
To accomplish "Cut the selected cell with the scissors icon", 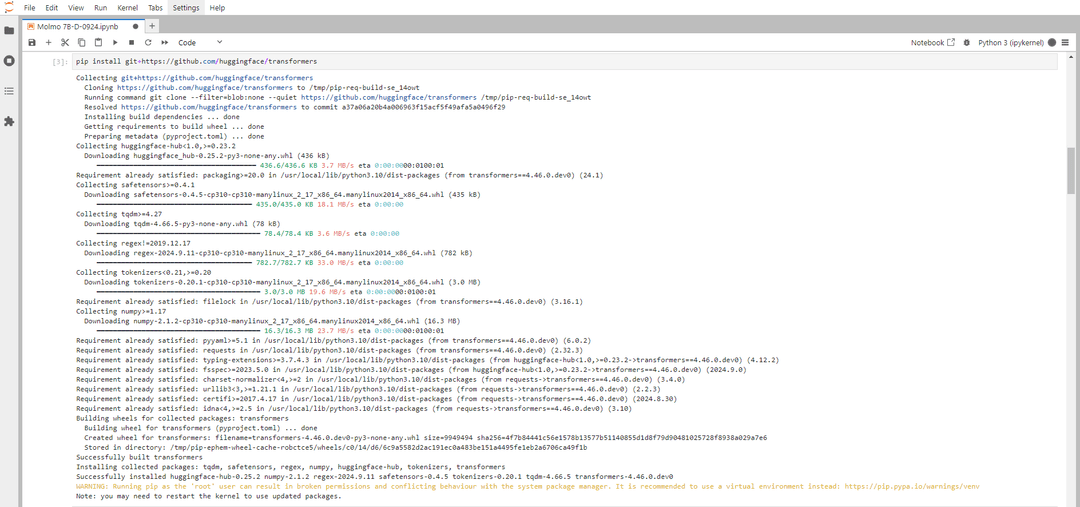I will coord(65,43).
